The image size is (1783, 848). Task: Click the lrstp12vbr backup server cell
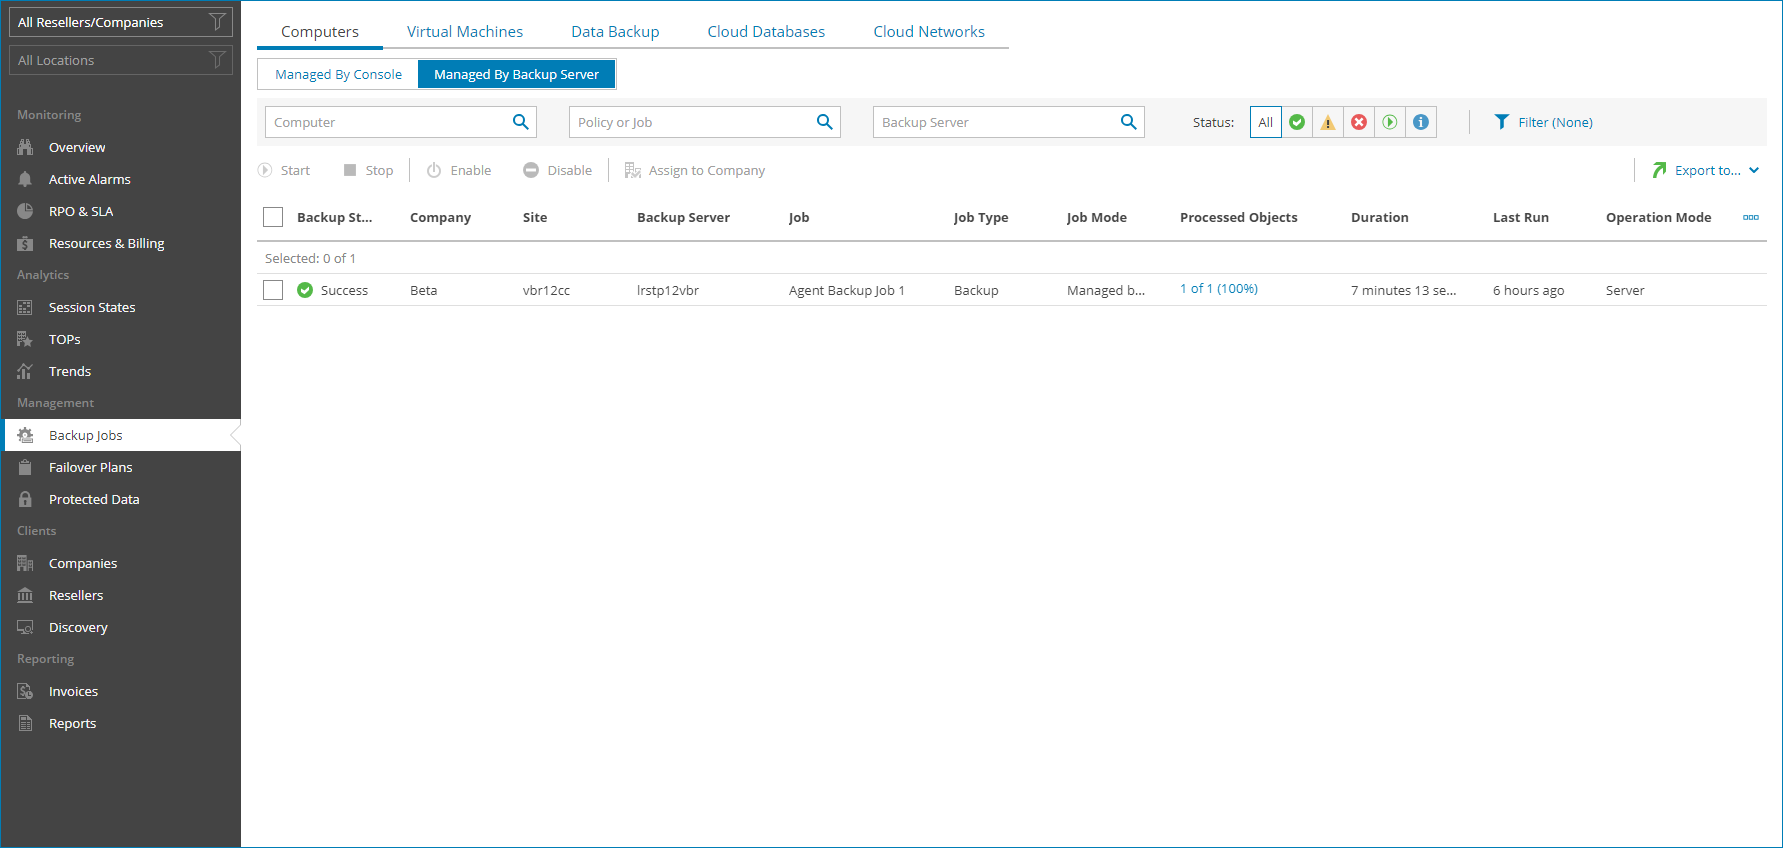[668, 290]
